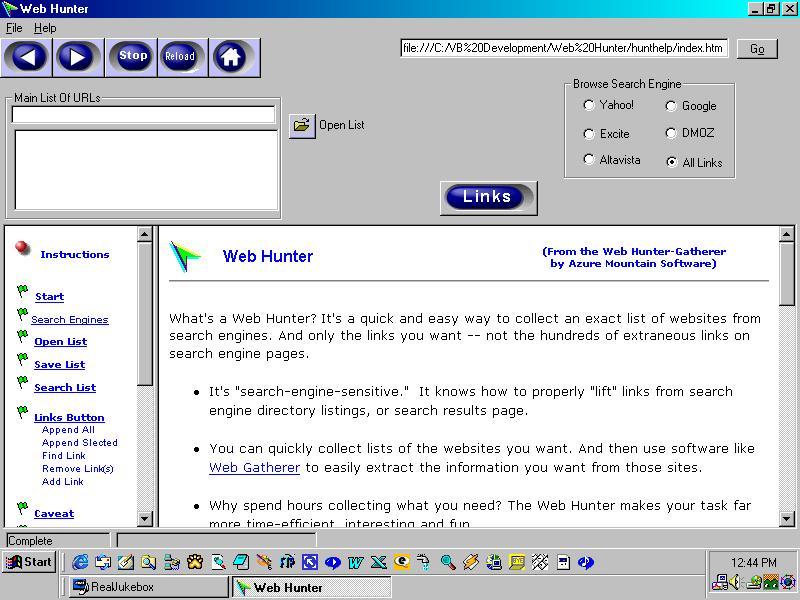
Task: Click the green flag beside Search List
Action: 22,382
